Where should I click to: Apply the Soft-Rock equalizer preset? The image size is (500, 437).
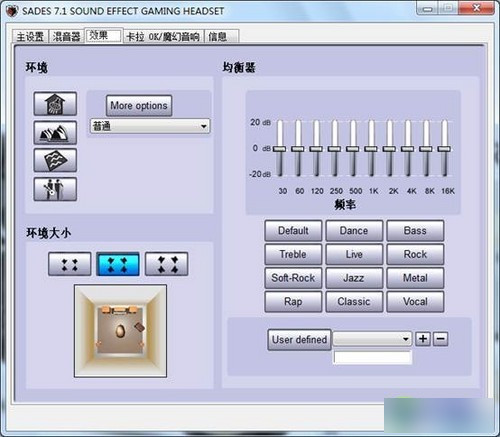(x=293, y=278)
